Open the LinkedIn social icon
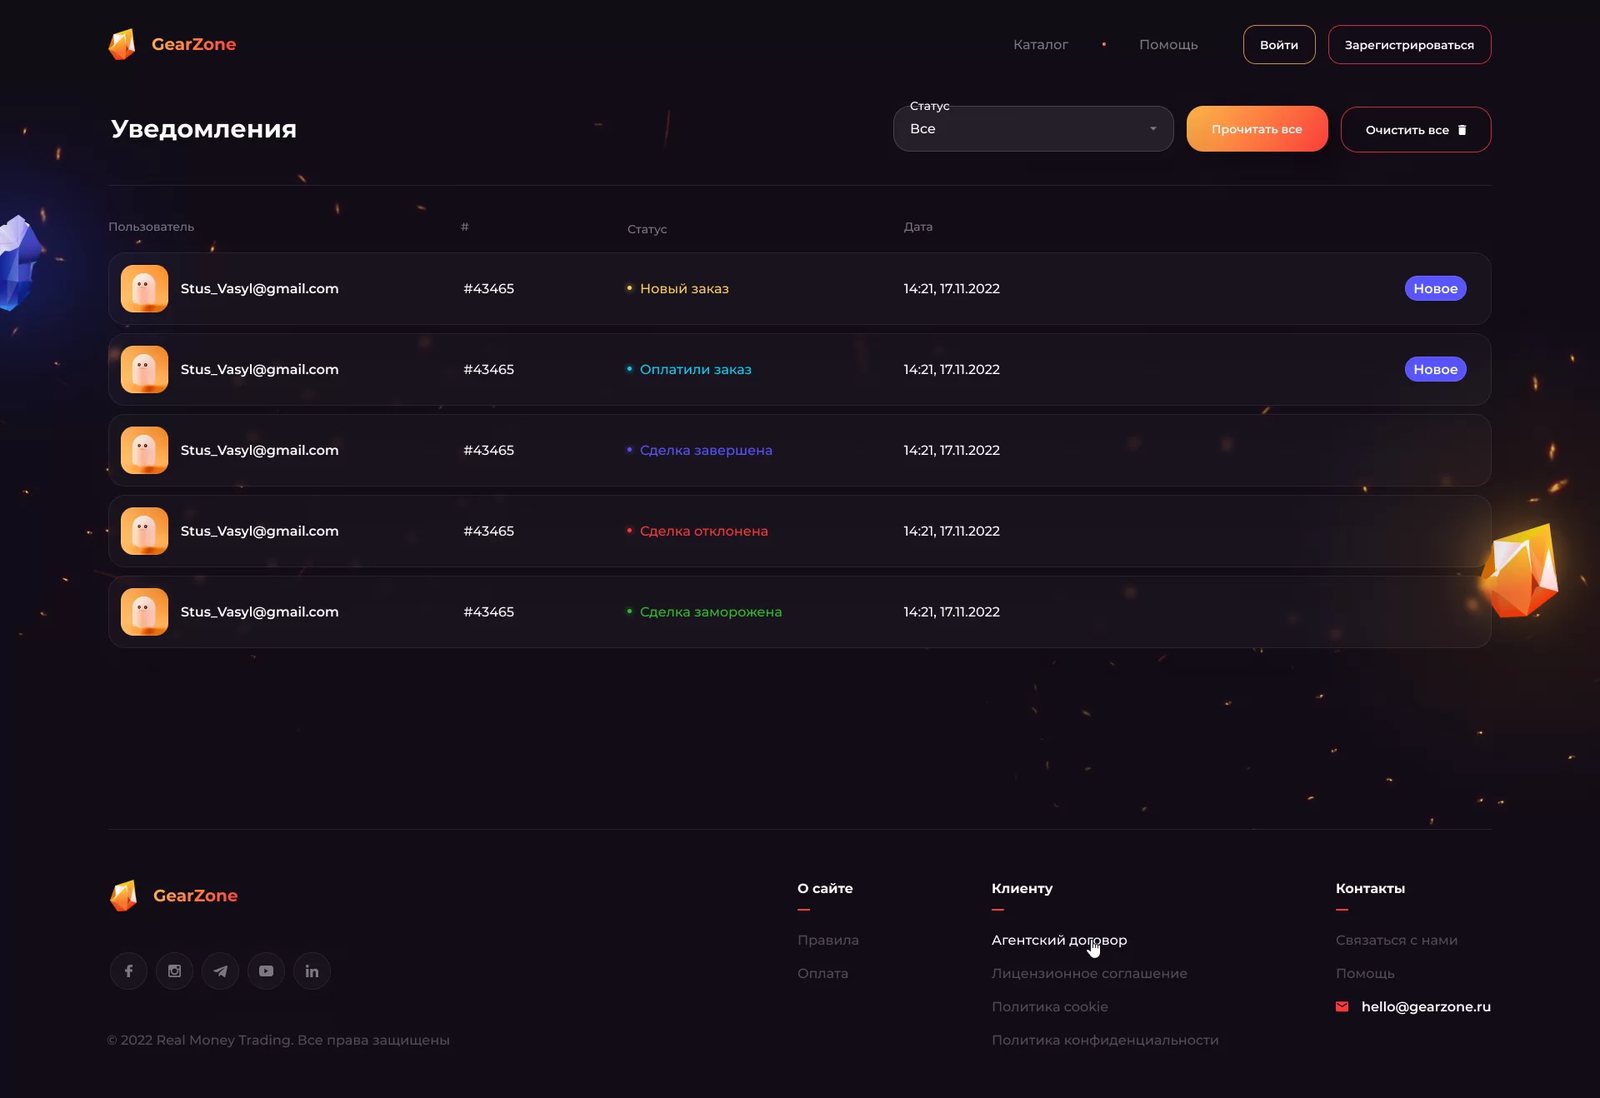 click(312, 971)
